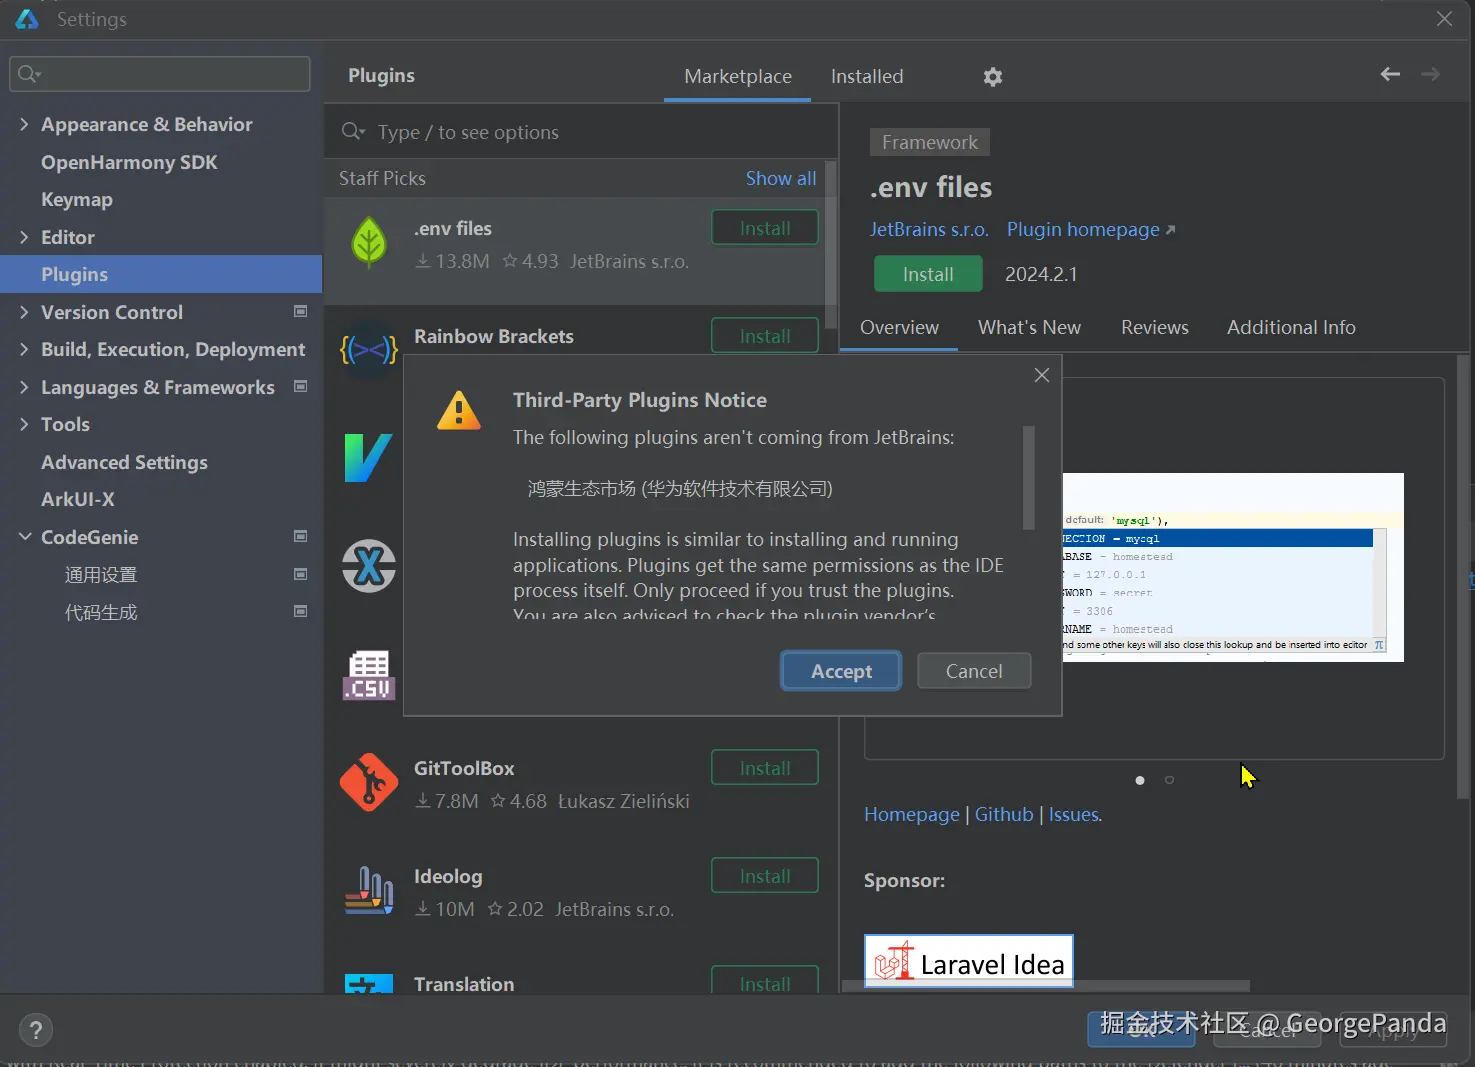Expand the Version Control node
This screenshot has width=1475, height=1067.
pos(24,312)
